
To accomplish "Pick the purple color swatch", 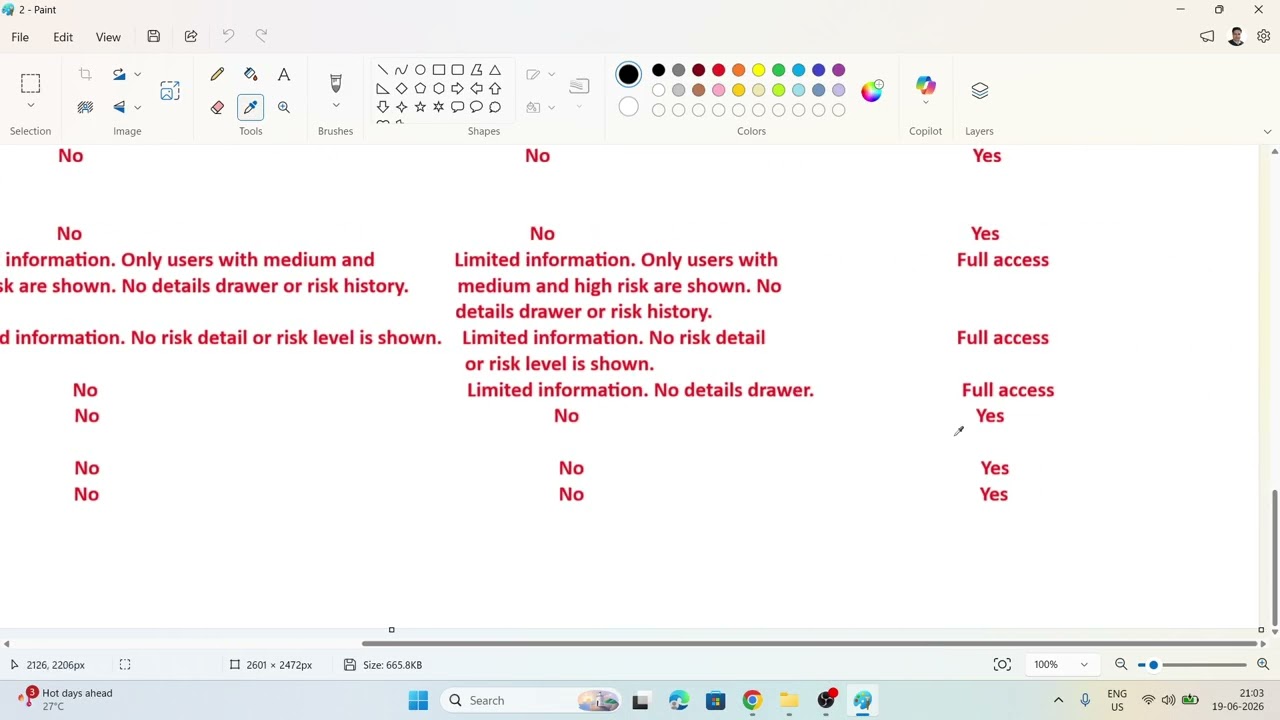I will click(x=838, y=70).
